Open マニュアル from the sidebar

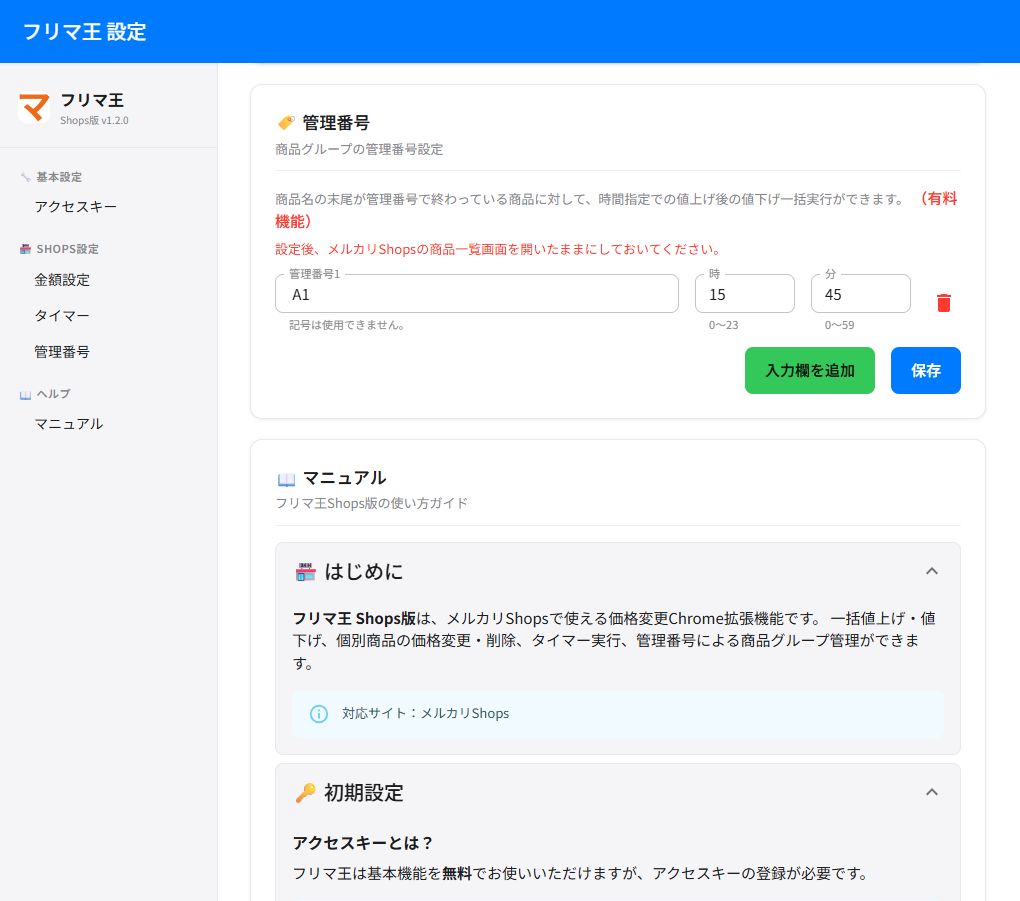[x=69, y=424]
